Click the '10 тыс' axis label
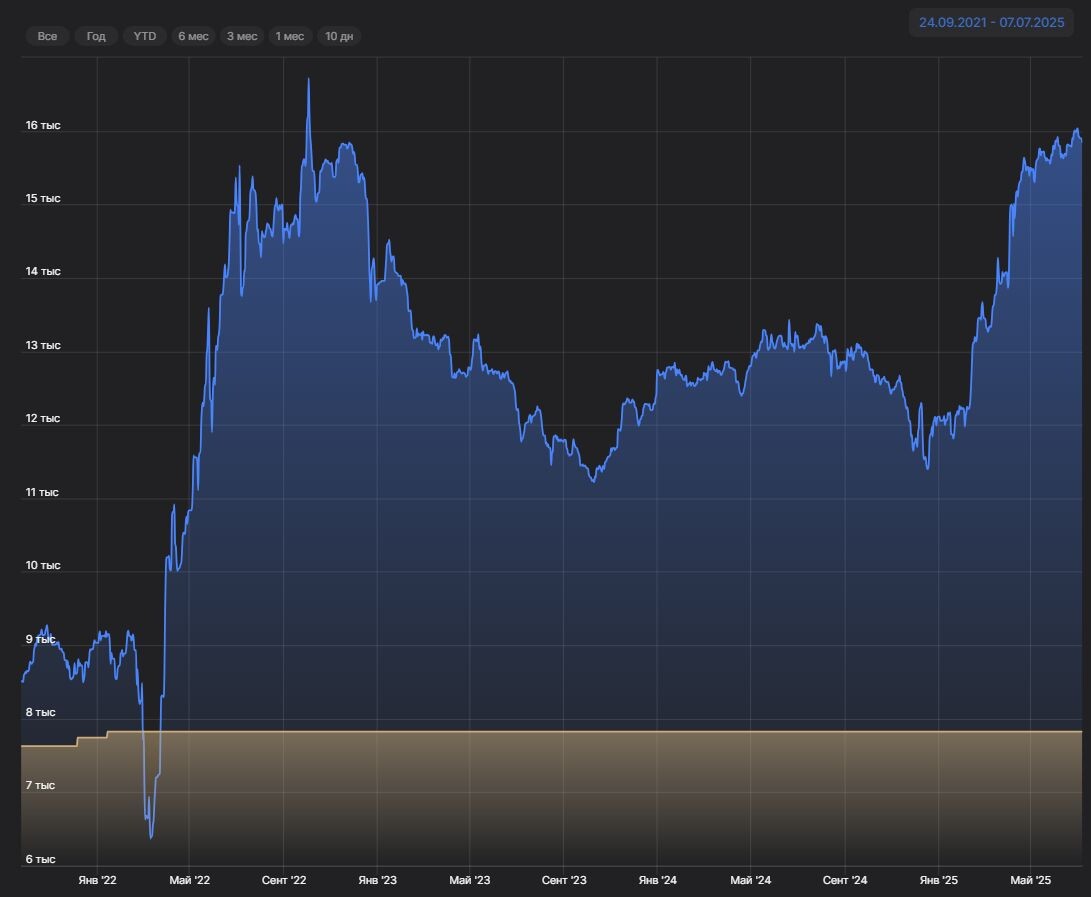Screen dimensions: 1091x897 [x=43, y=565]
